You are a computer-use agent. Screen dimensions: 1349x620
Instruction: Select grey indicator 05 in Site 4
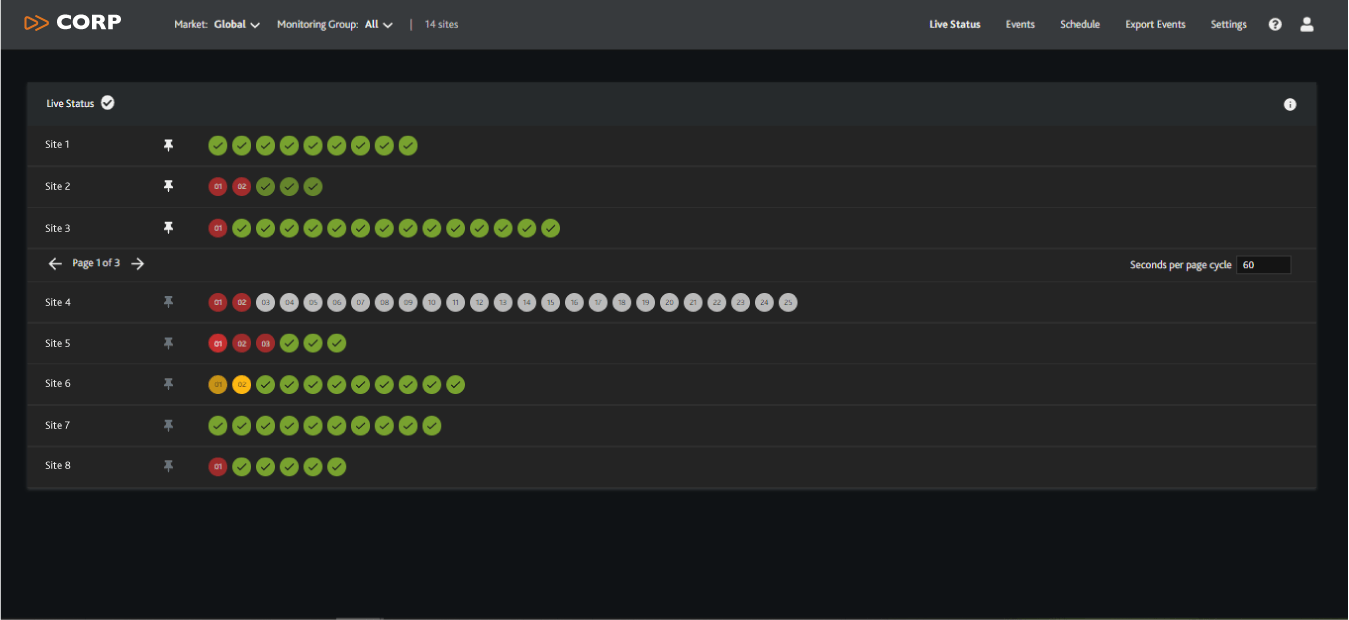click(313, 302)
